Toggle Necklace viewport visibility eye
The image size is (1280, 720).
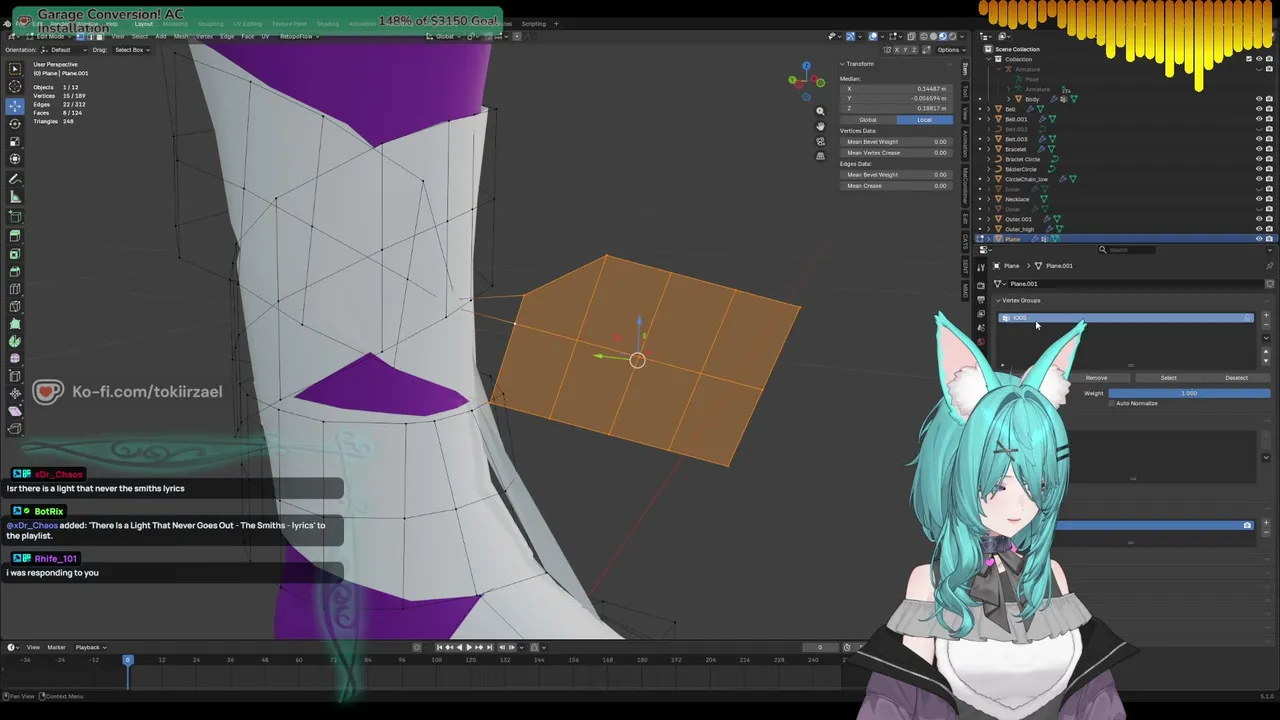coord(1258,199)
